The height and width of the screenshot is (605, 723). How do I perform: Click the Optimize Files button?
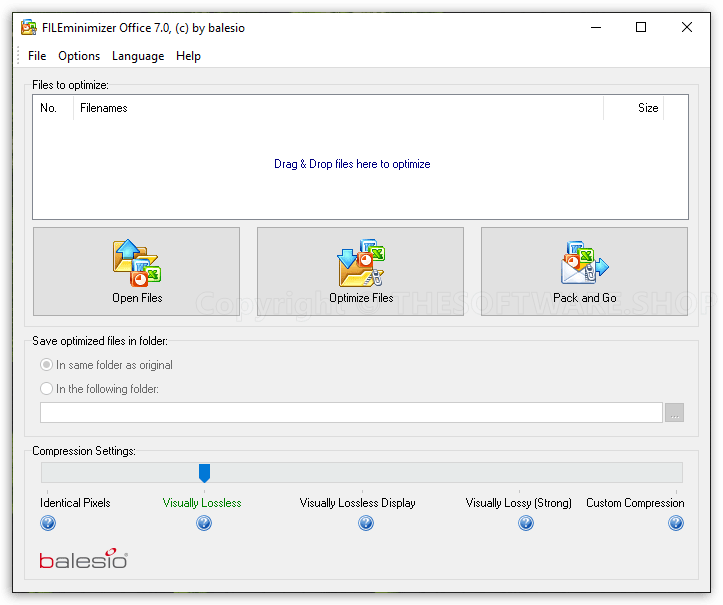pyautogui.click(x=361, y=272)
